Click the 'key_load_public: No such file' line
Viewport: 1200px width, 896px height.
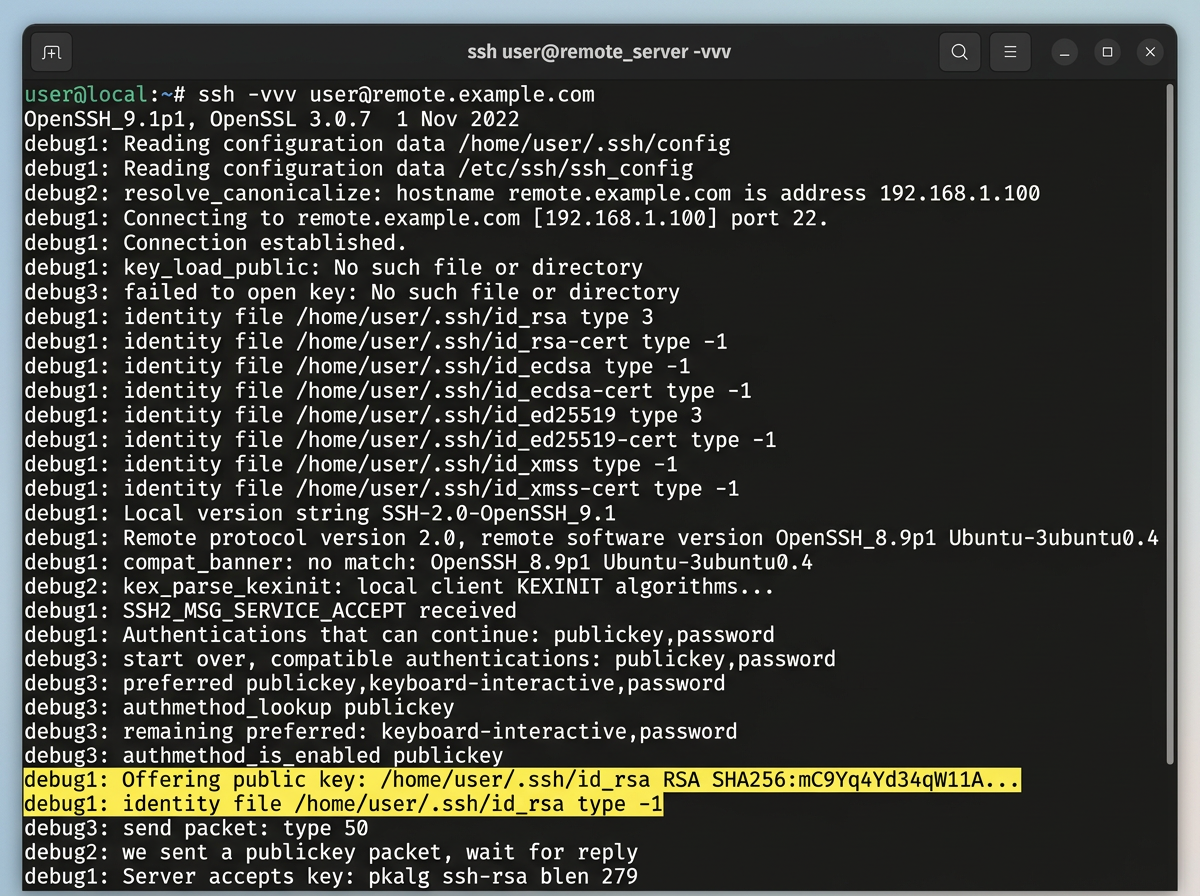click(x=334, y=267)
